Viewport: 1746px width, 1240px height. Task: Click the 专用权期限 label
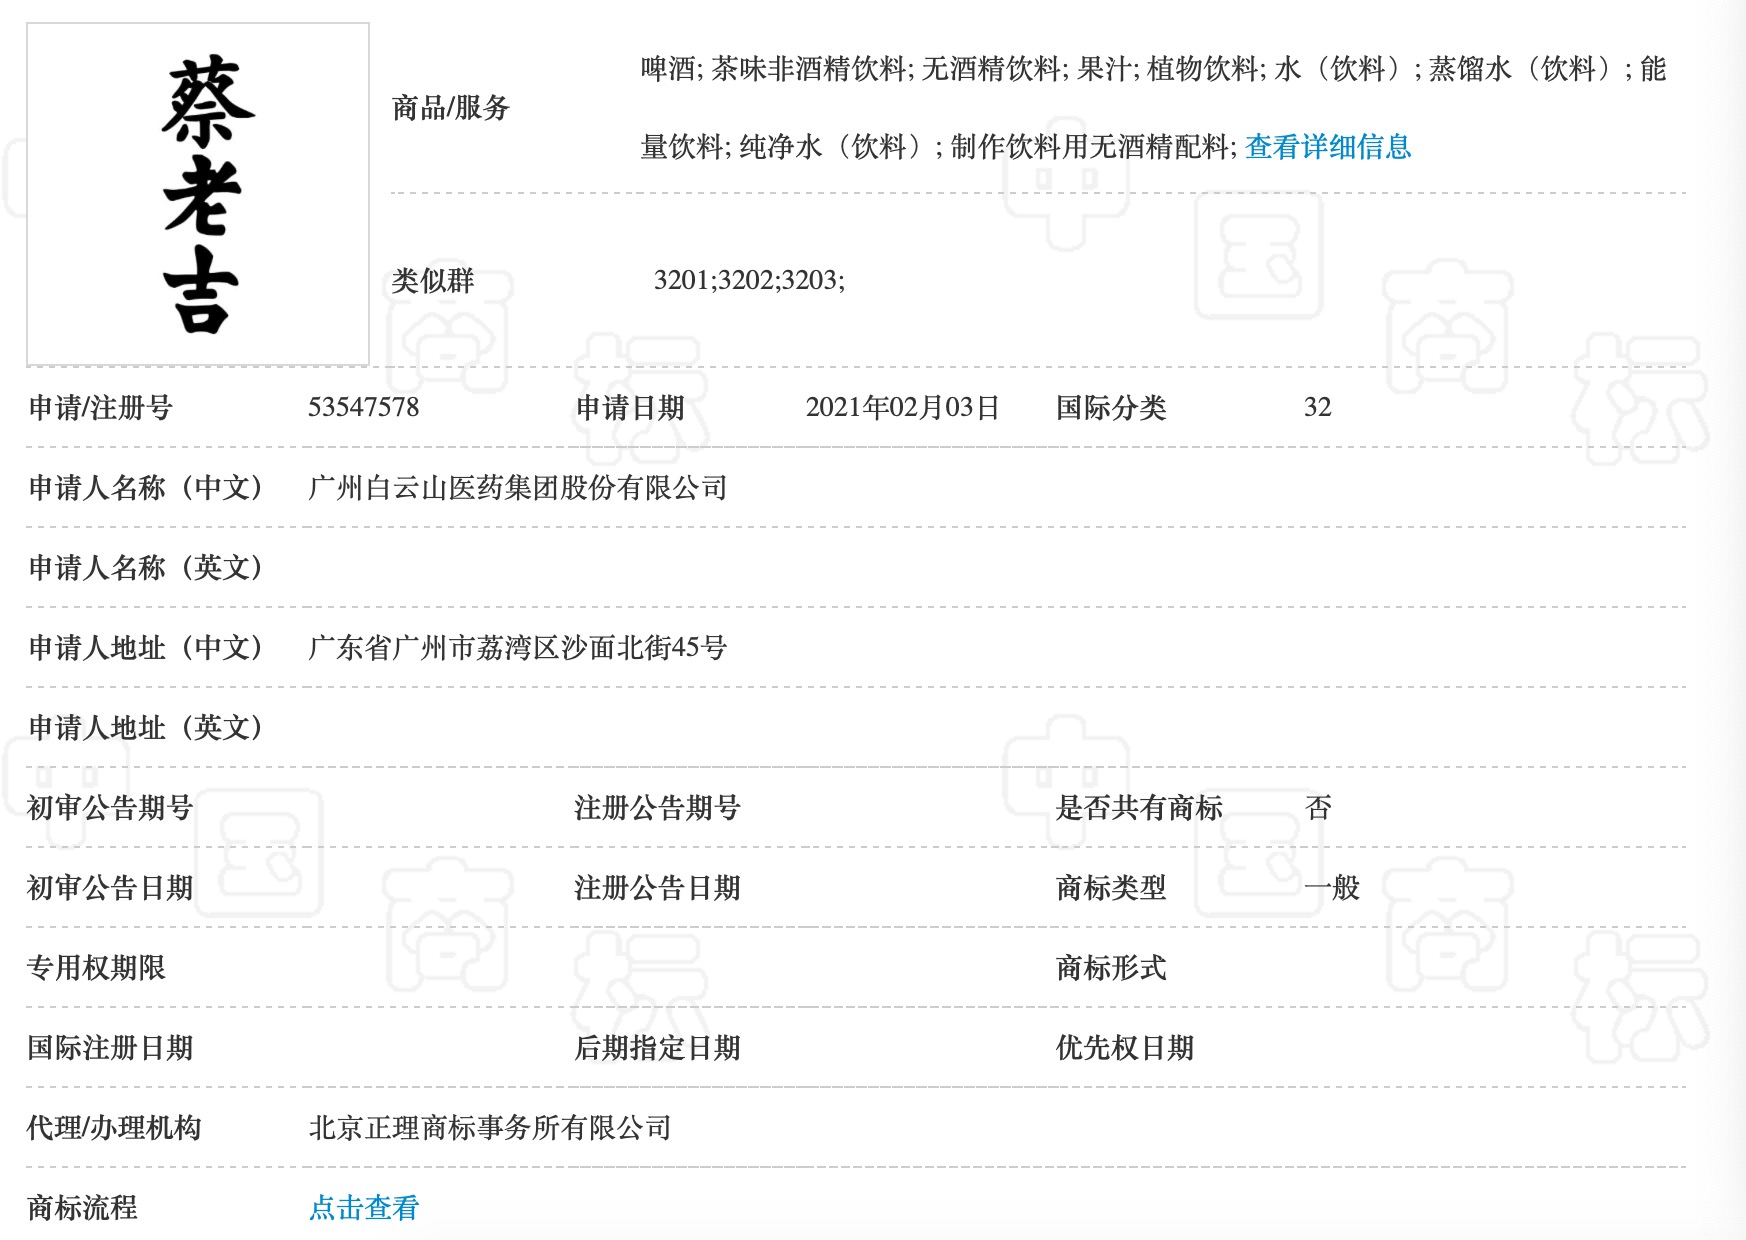(x=96, y=968)
